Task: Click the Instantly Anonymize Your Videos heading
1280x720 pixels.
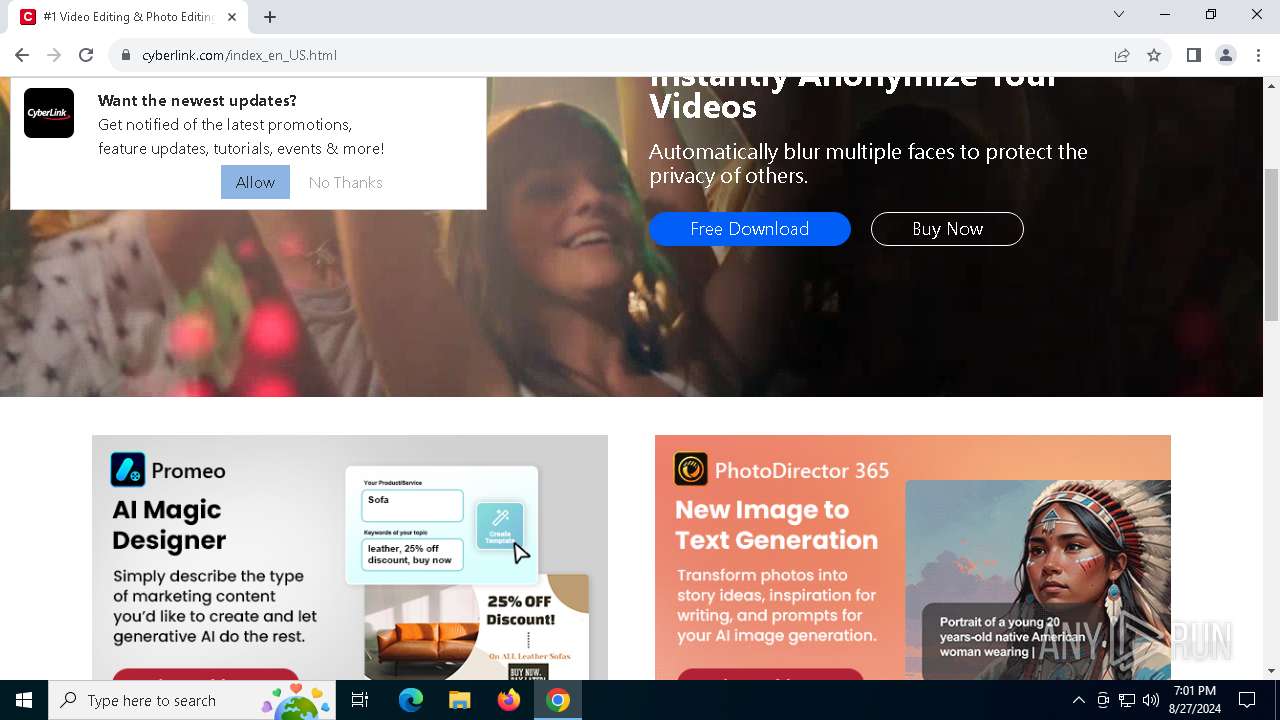Action: click(x=852, y=97)
